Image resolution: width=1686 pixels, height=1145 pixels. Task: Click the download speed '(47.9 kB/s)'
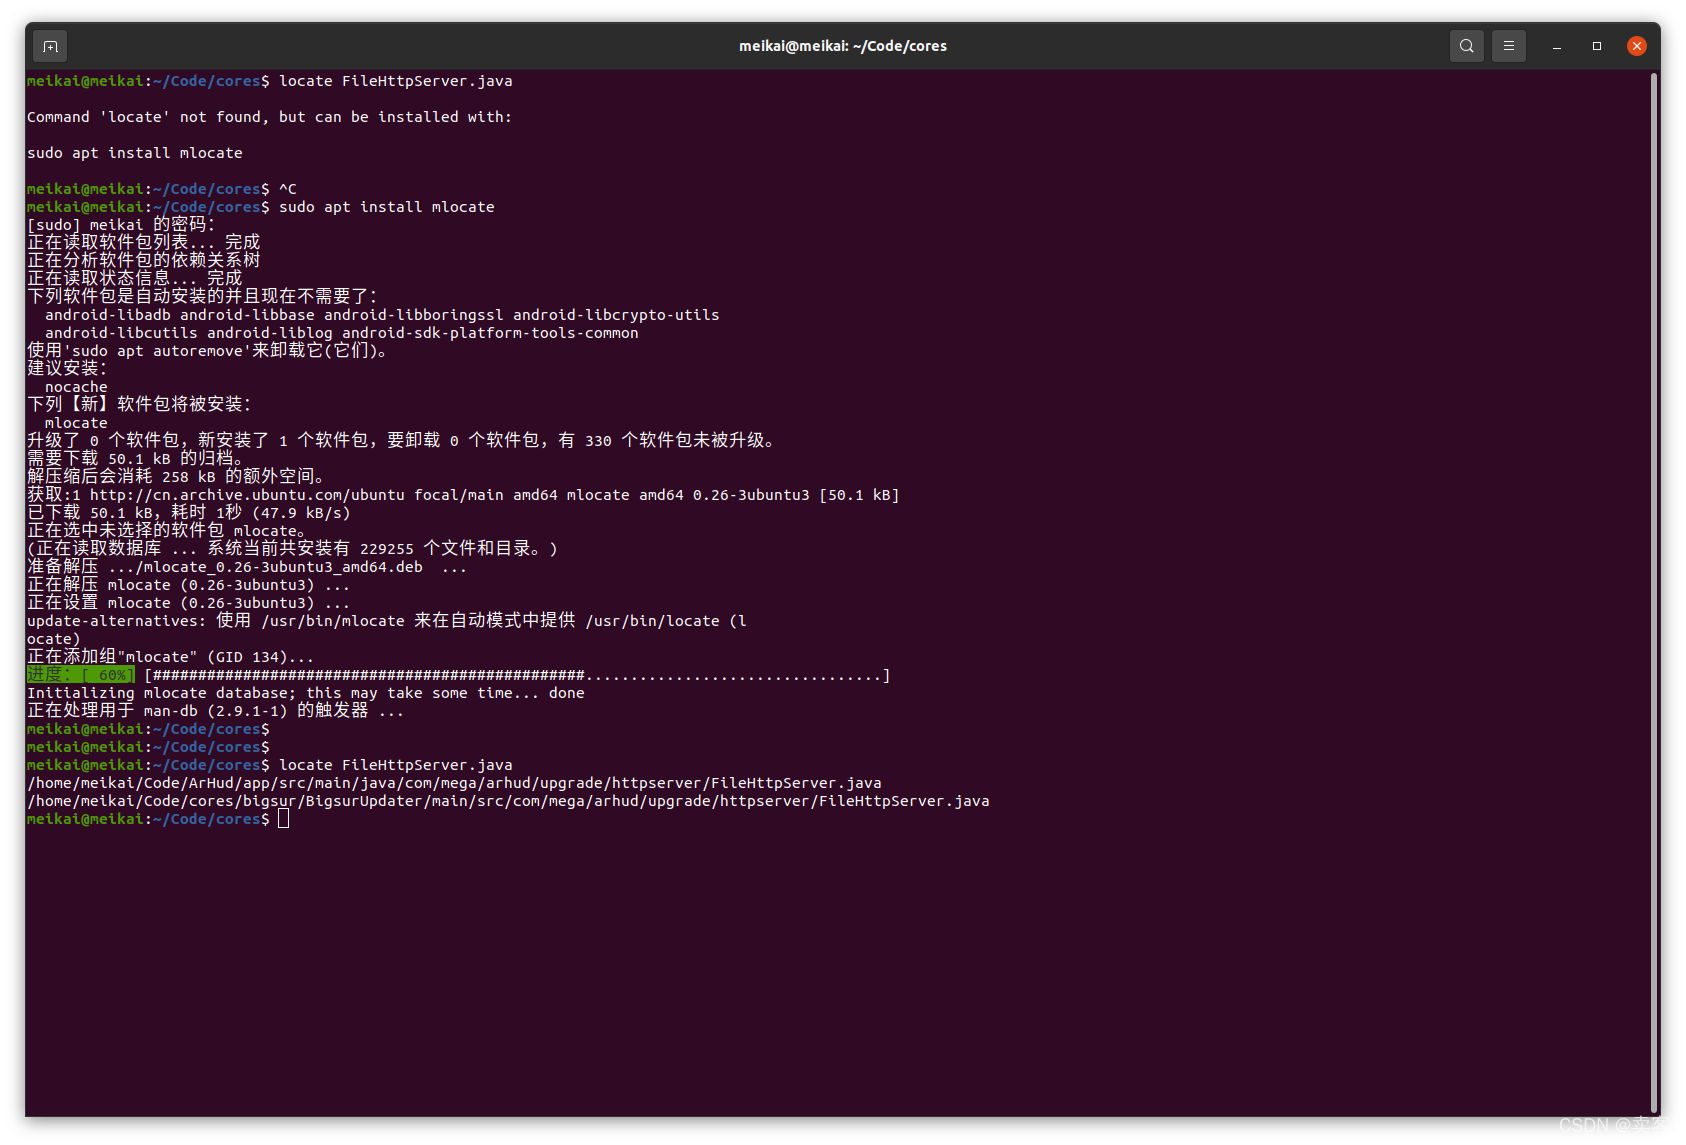coord(301,513)
